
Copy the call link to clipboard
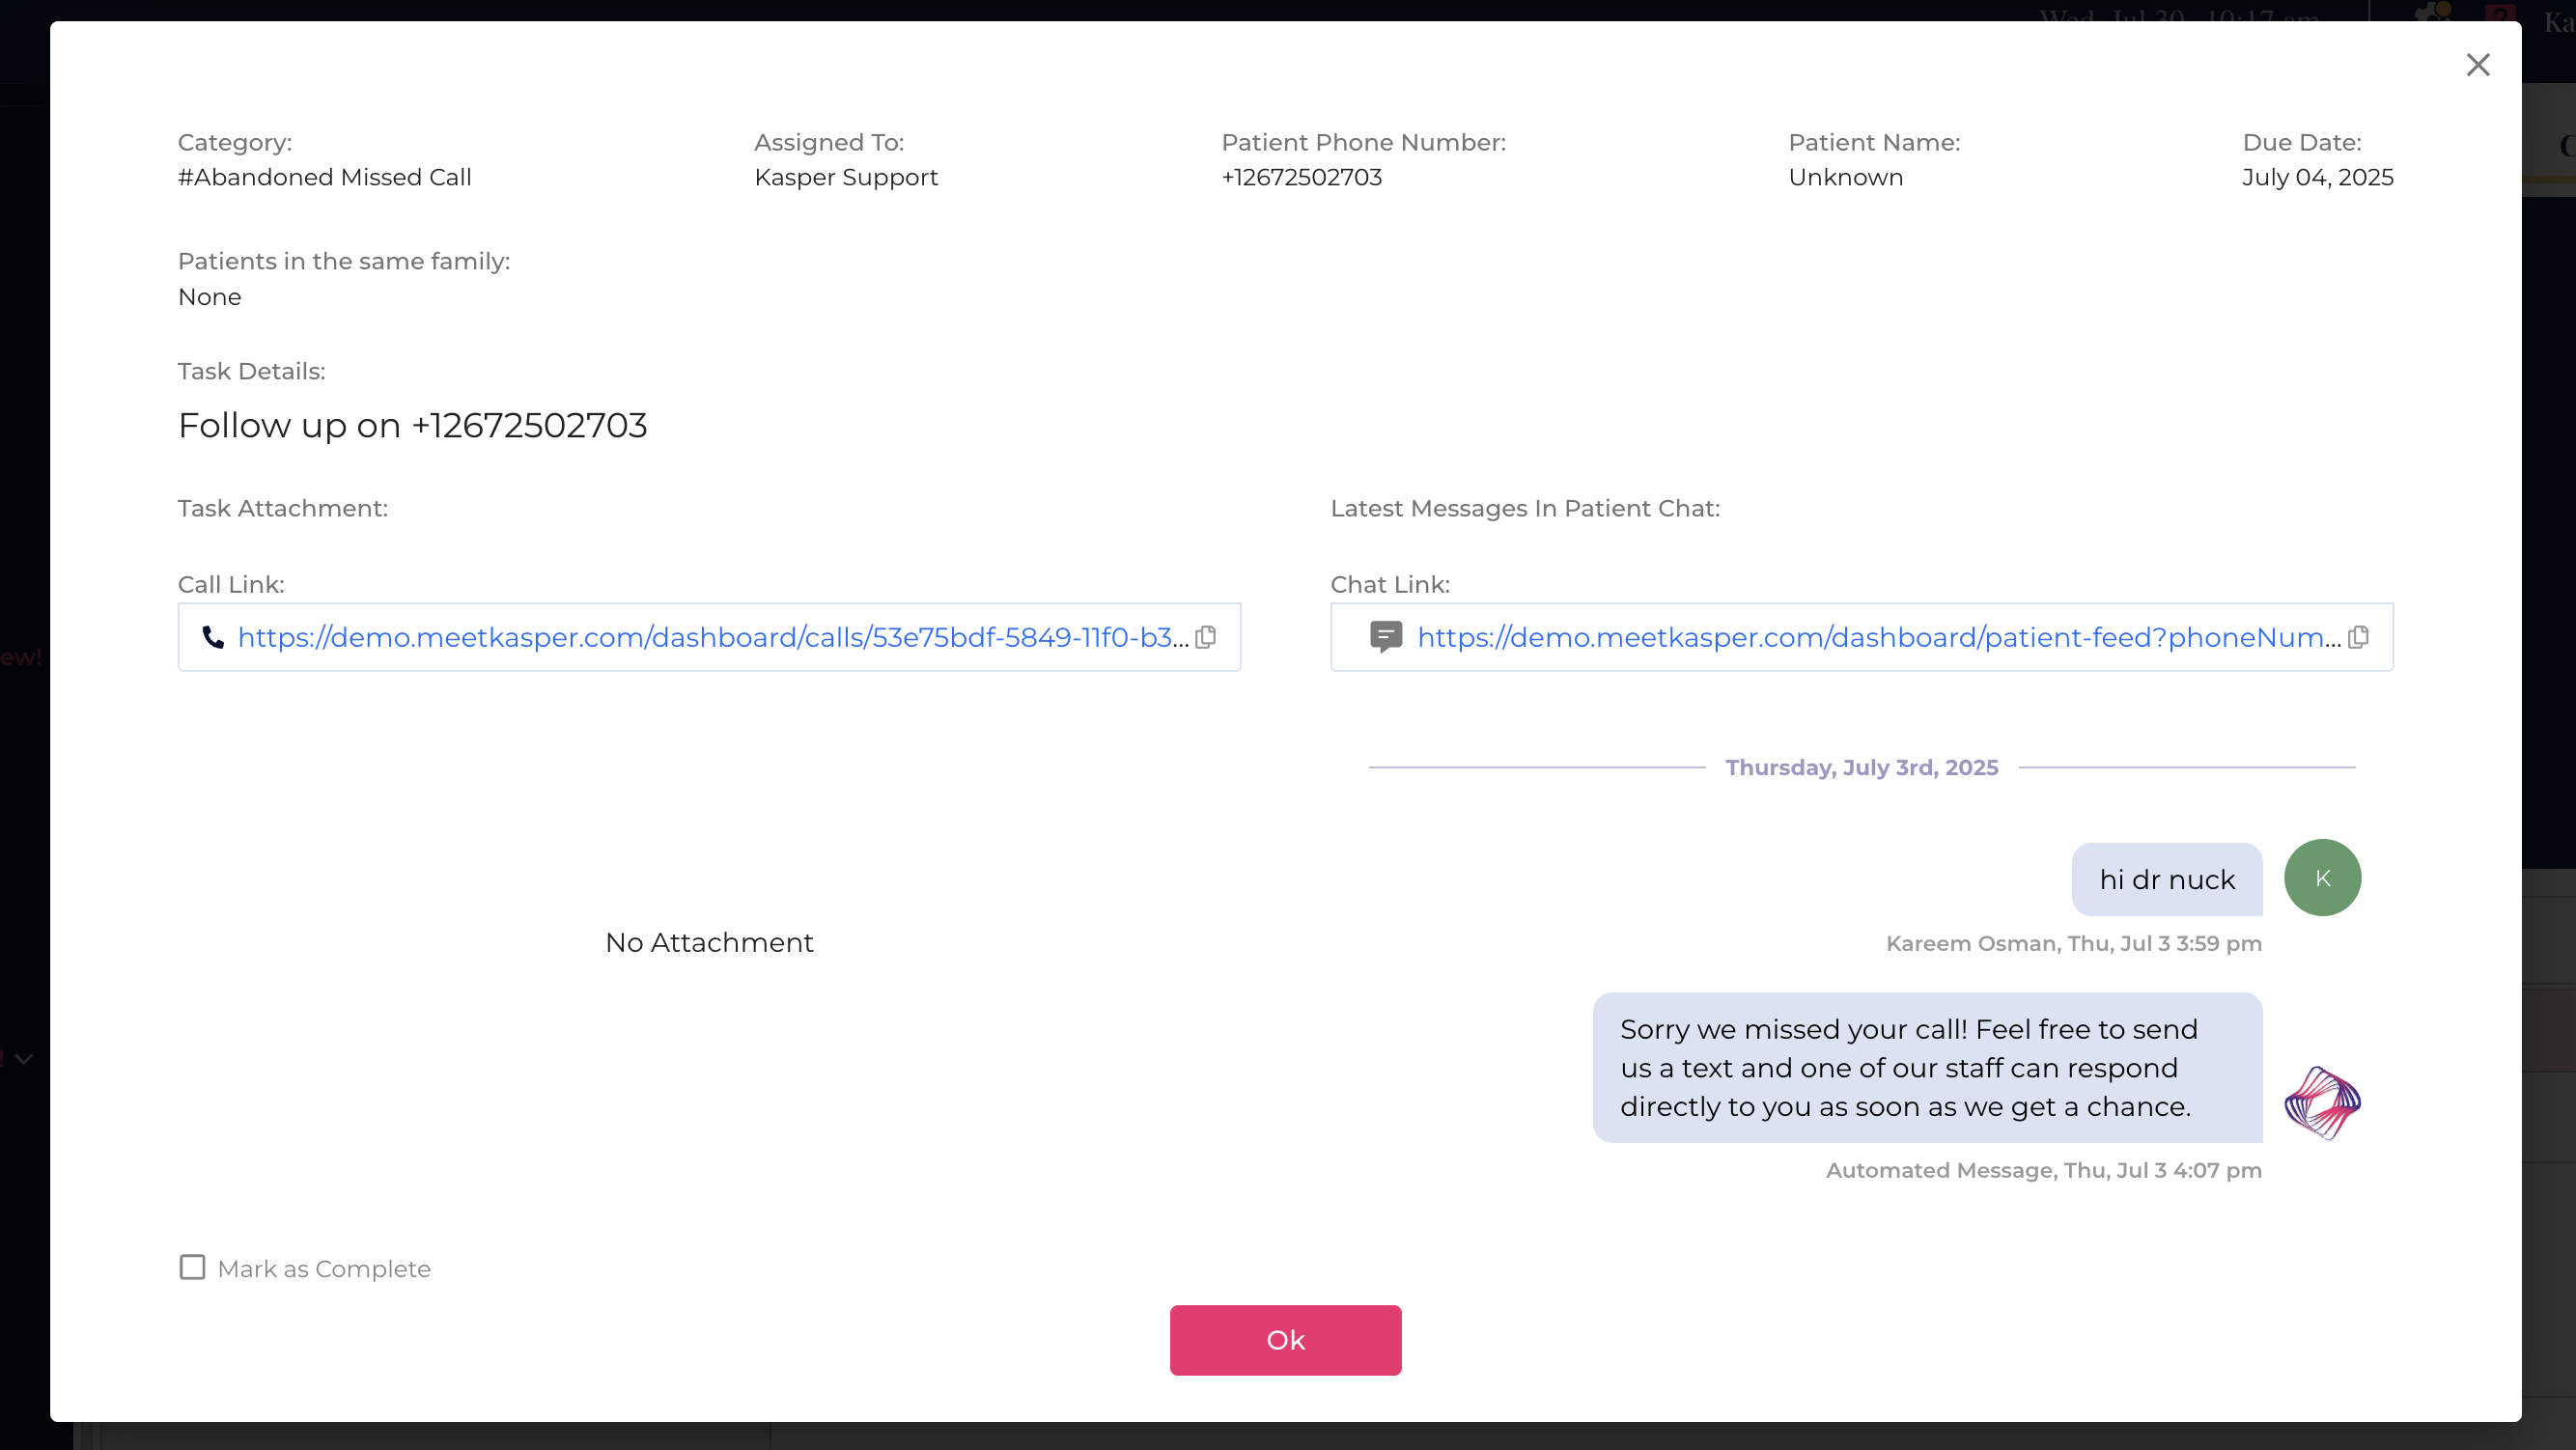(1206, 637)
